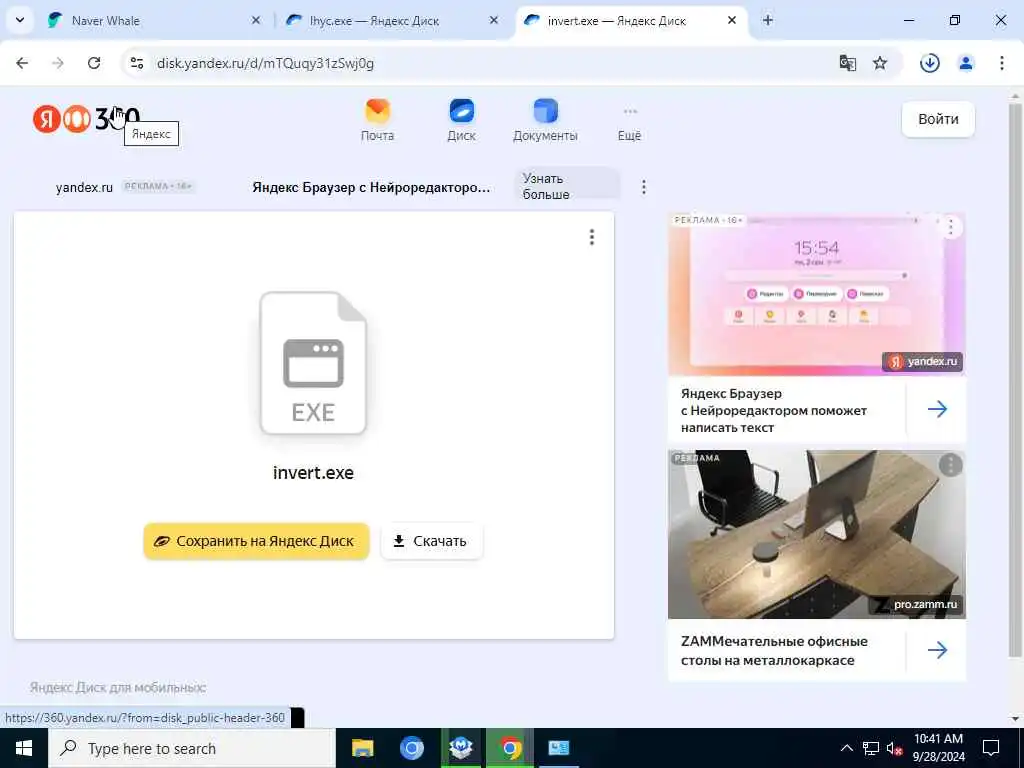Translate this page icon
Viewport: 1024px width, 768px height.
coord(848,63)
